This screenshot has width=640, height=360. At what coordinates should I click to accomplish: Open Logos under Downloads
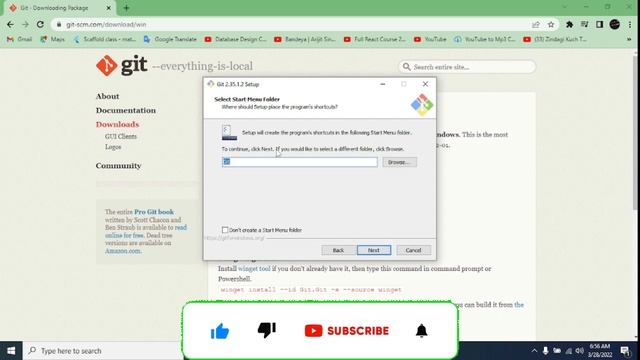click(x=113, y=147)
